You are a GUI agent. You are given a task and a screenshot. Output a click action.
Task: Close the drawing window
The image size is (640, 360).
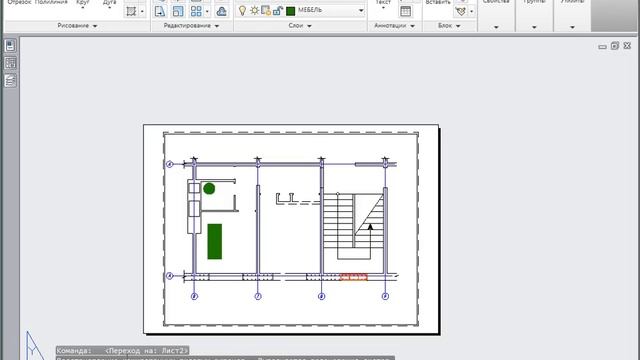627,46
